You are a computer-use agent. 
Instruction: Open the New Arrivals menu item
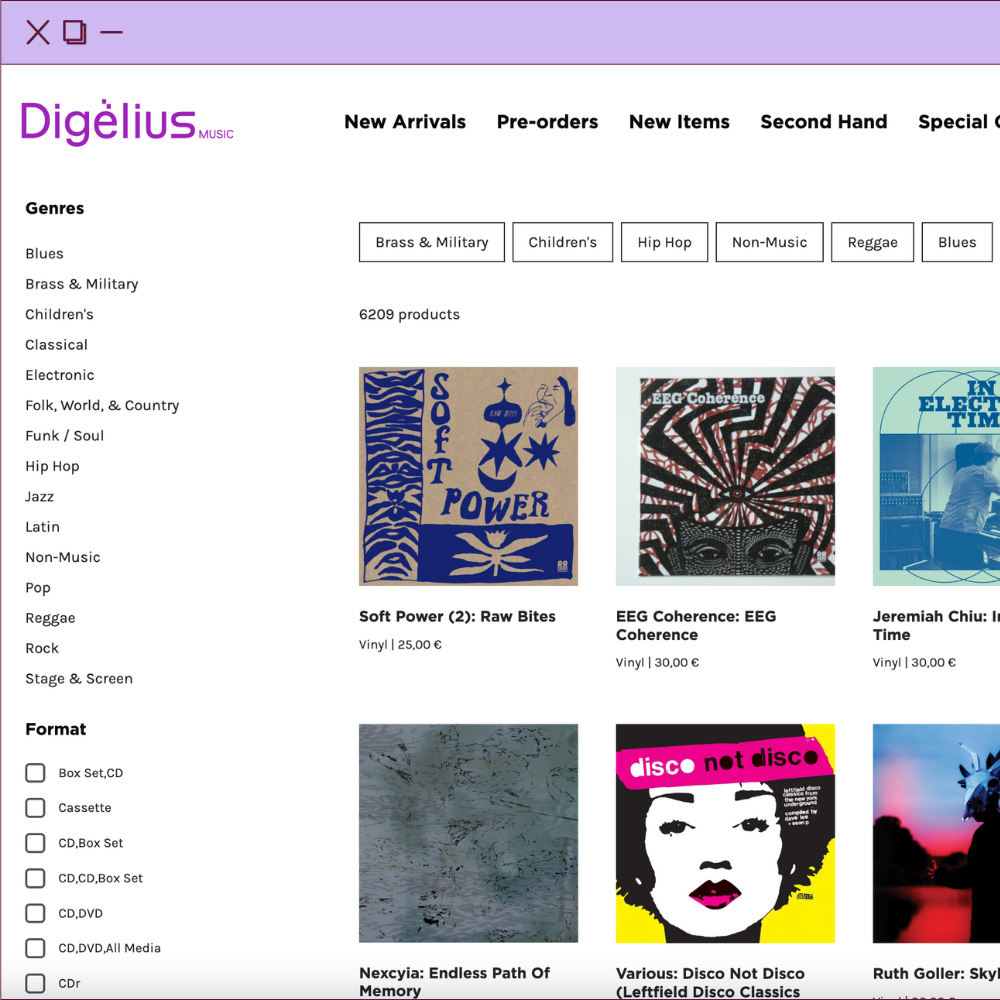[x=405, y=122]
